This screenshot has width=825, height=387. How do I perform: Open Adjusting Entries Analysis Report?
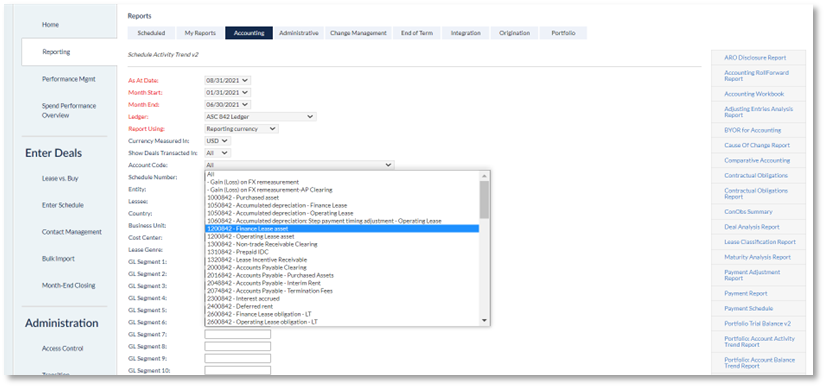tap(758, 112)
